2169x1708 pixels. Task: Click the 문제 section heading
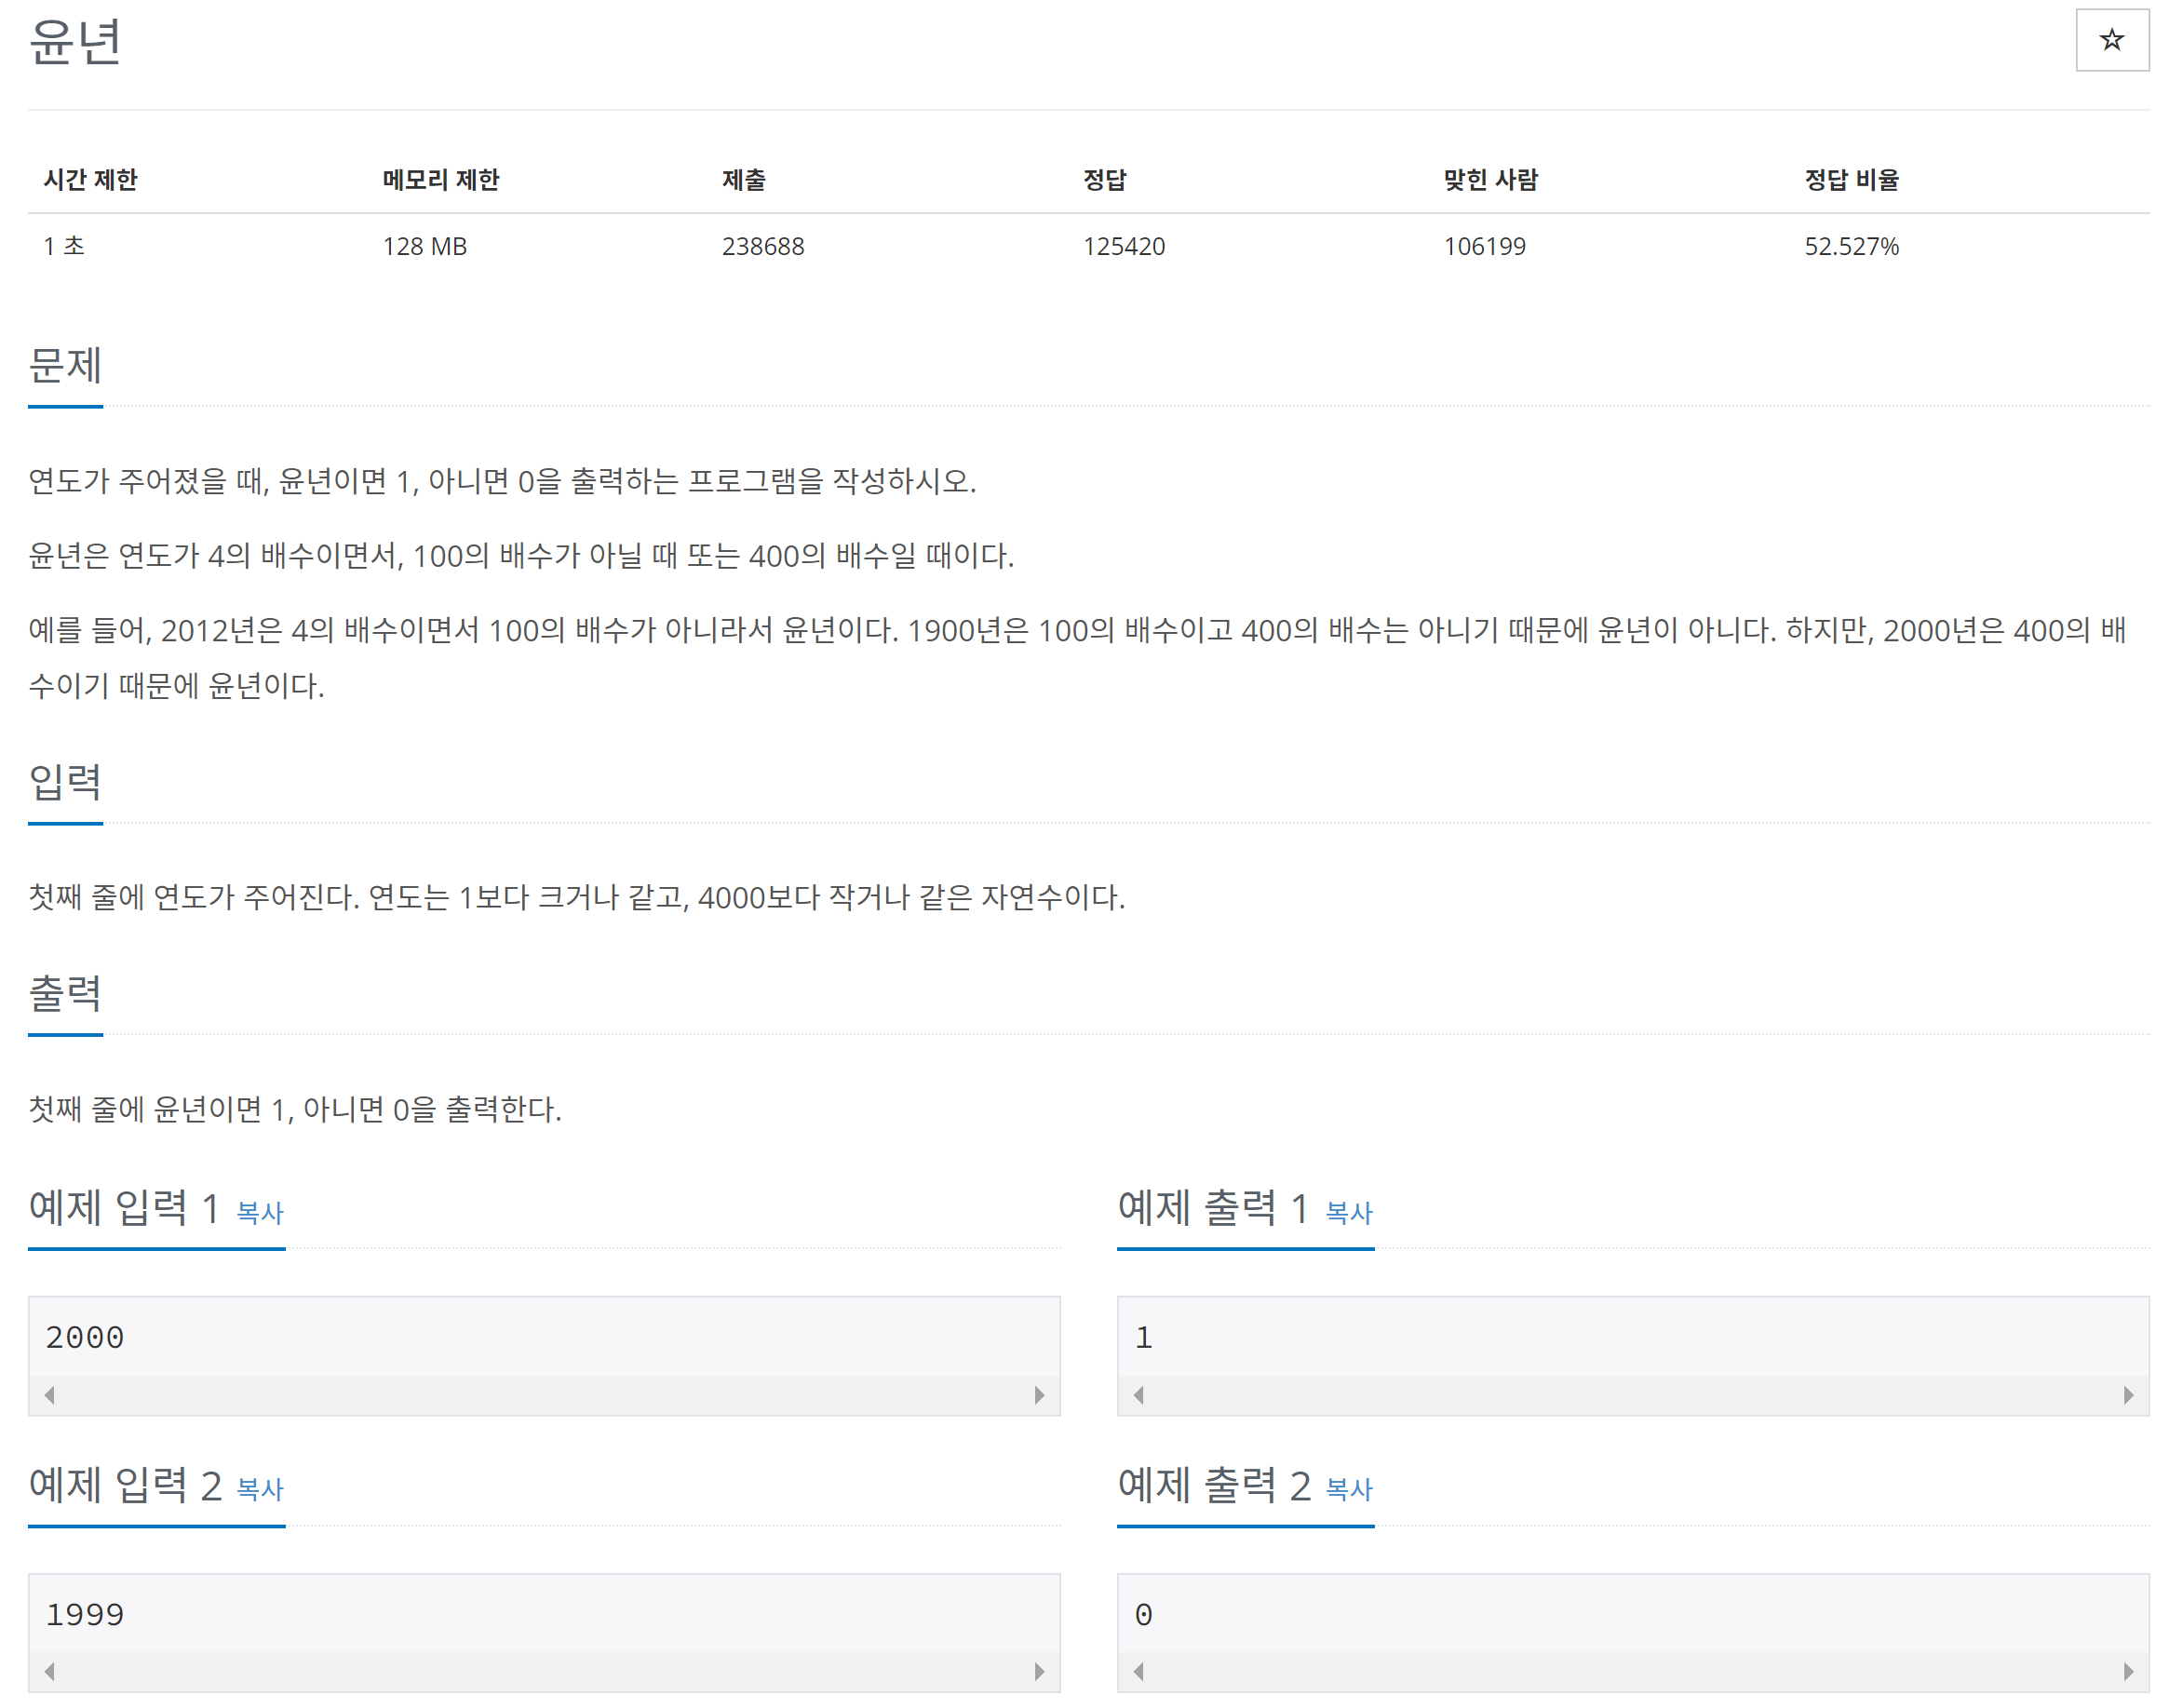65,365
